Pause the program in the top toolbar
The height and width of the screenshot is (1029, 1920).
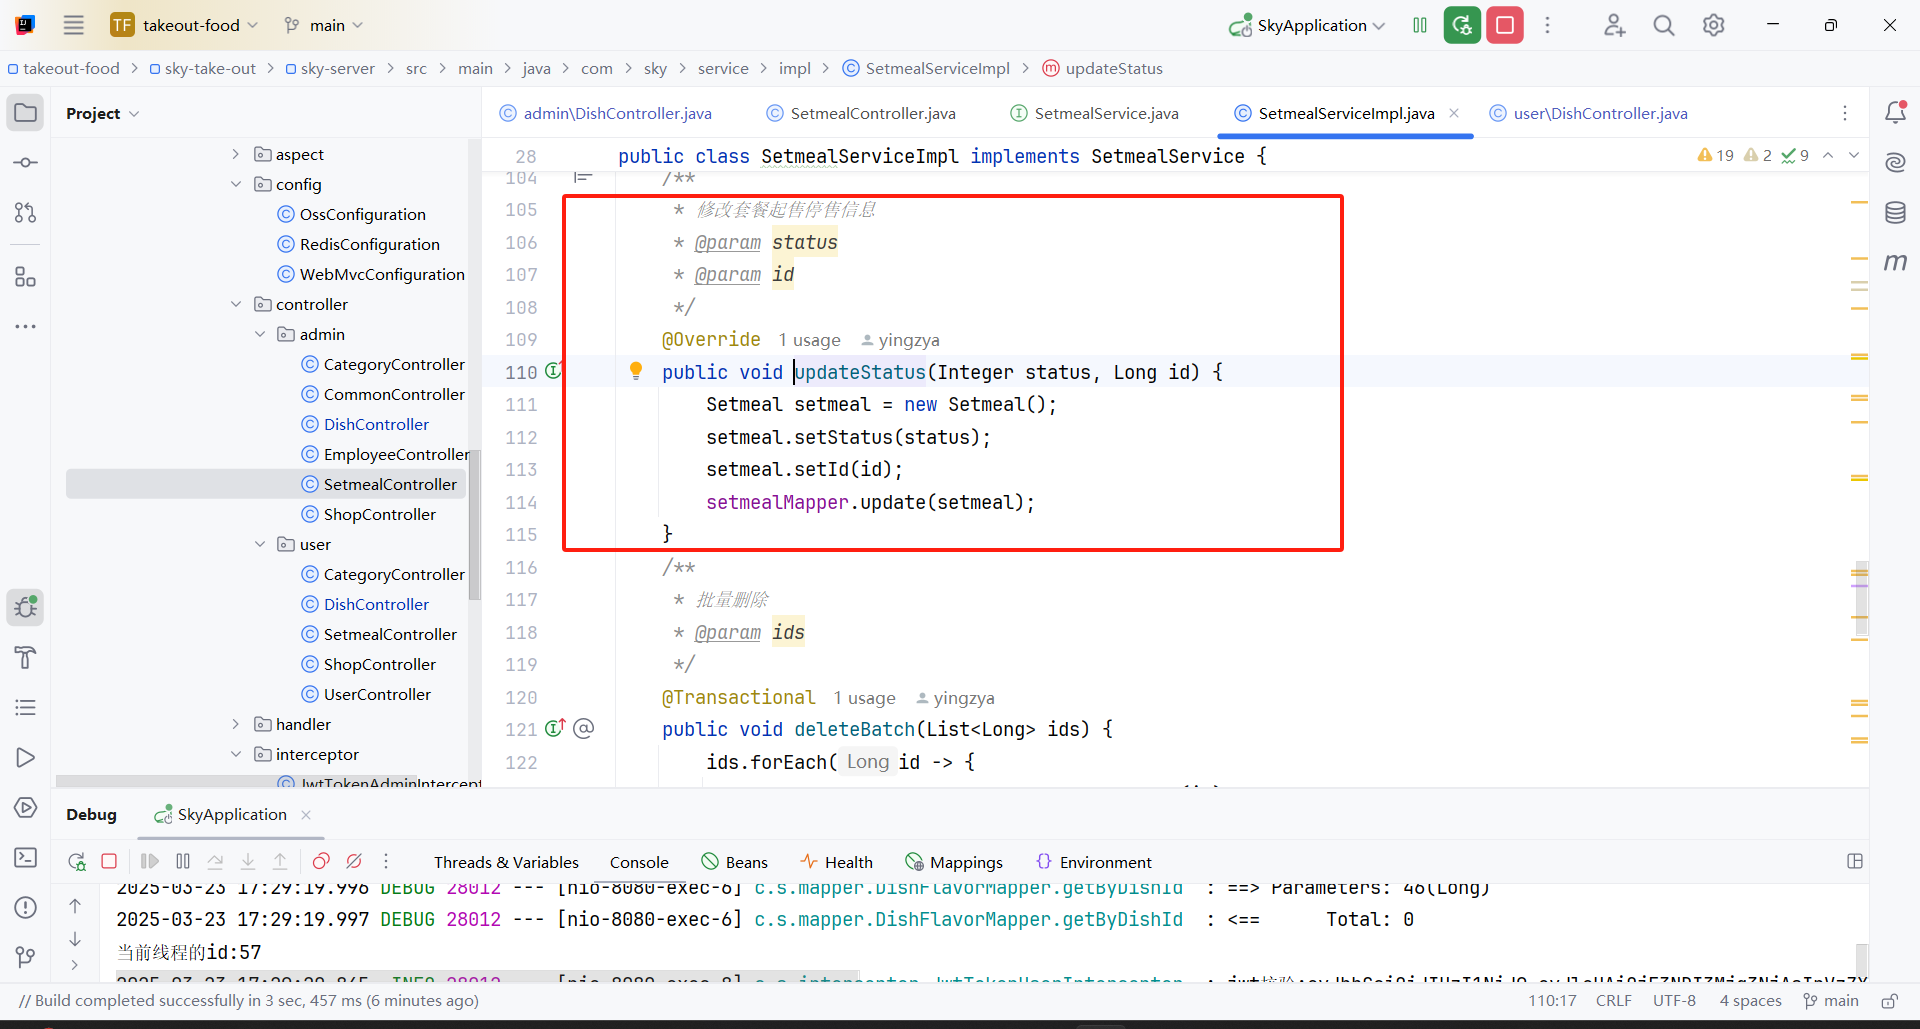pyautogui.click(x=1420, y=25)
